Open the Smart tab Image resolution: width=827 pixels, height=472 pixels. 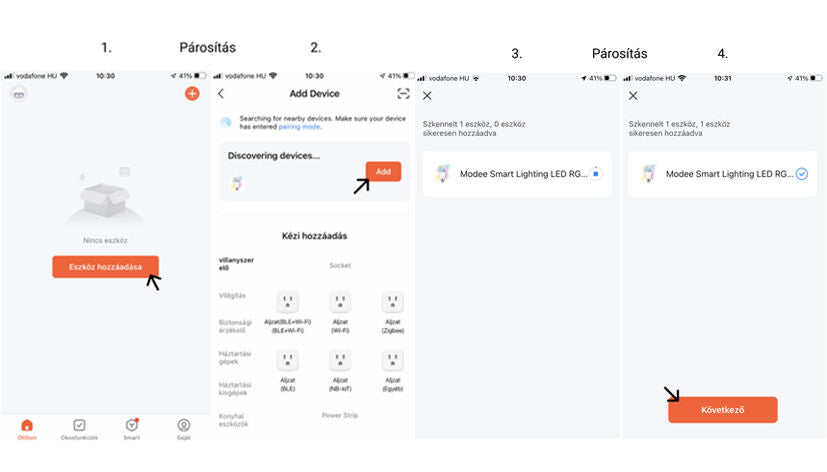click(131, 428)
